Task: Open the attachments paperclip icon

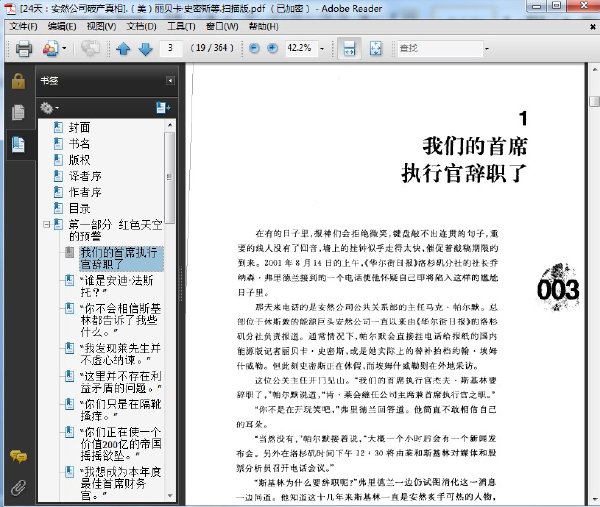Action: pos(18,487)
